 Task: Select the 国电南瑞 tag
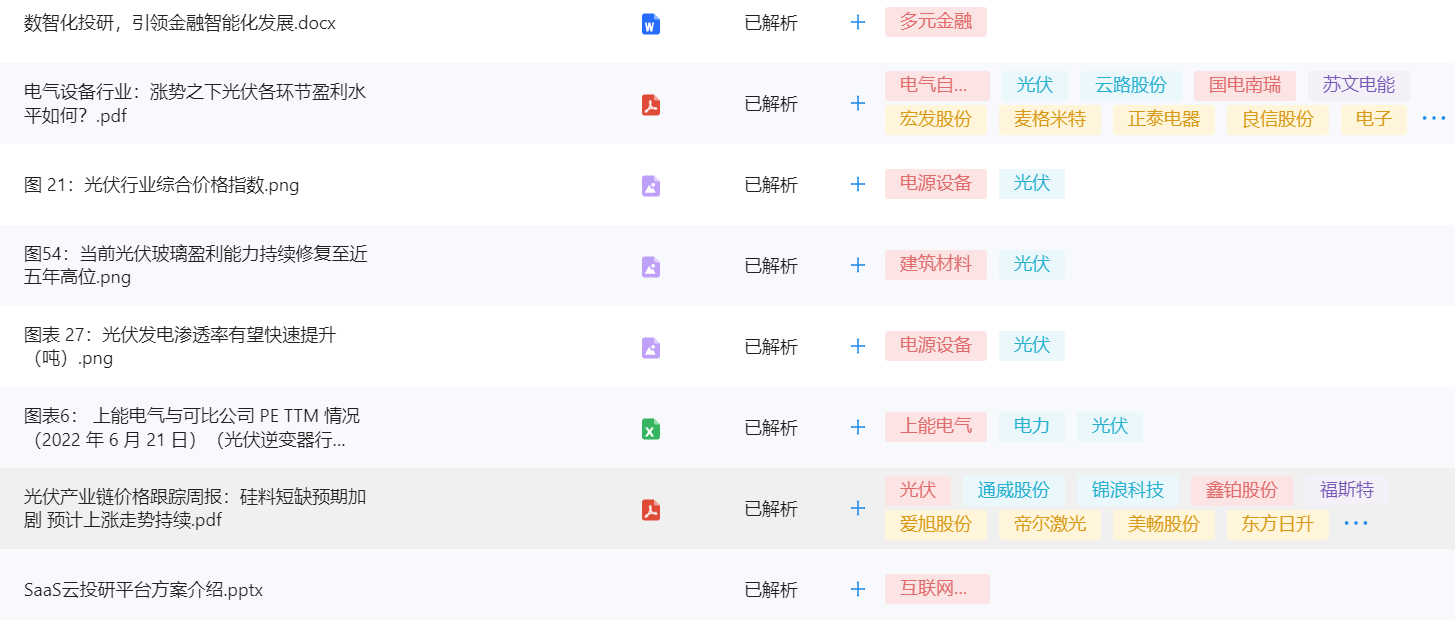(x=1244, y=85)
